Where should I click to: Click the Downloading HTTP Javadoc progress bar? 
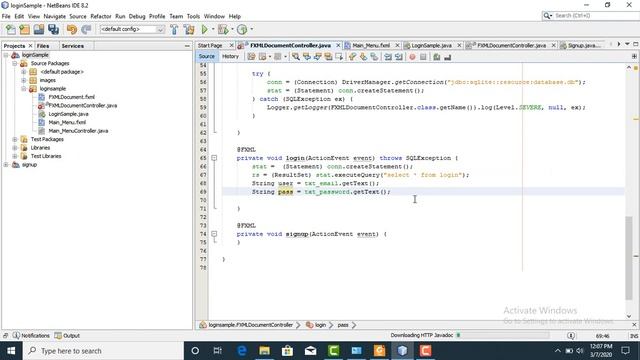point(504,335)
